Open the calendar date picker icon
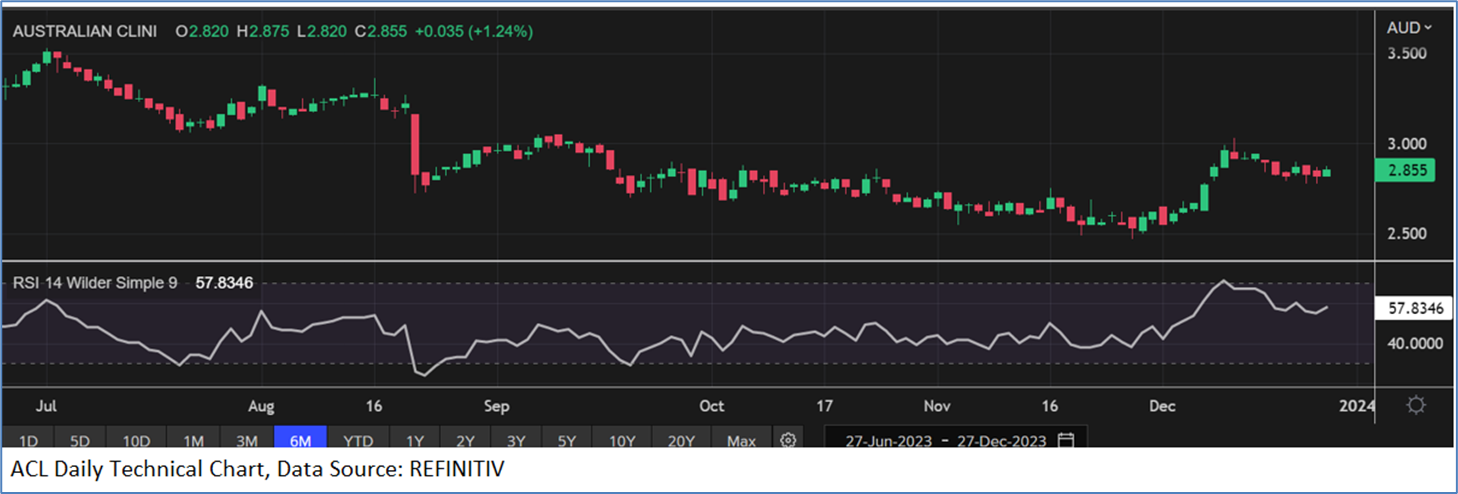Image resolution: width=1458 pixels, height=494 pixels. click(x=1066, y=440)
